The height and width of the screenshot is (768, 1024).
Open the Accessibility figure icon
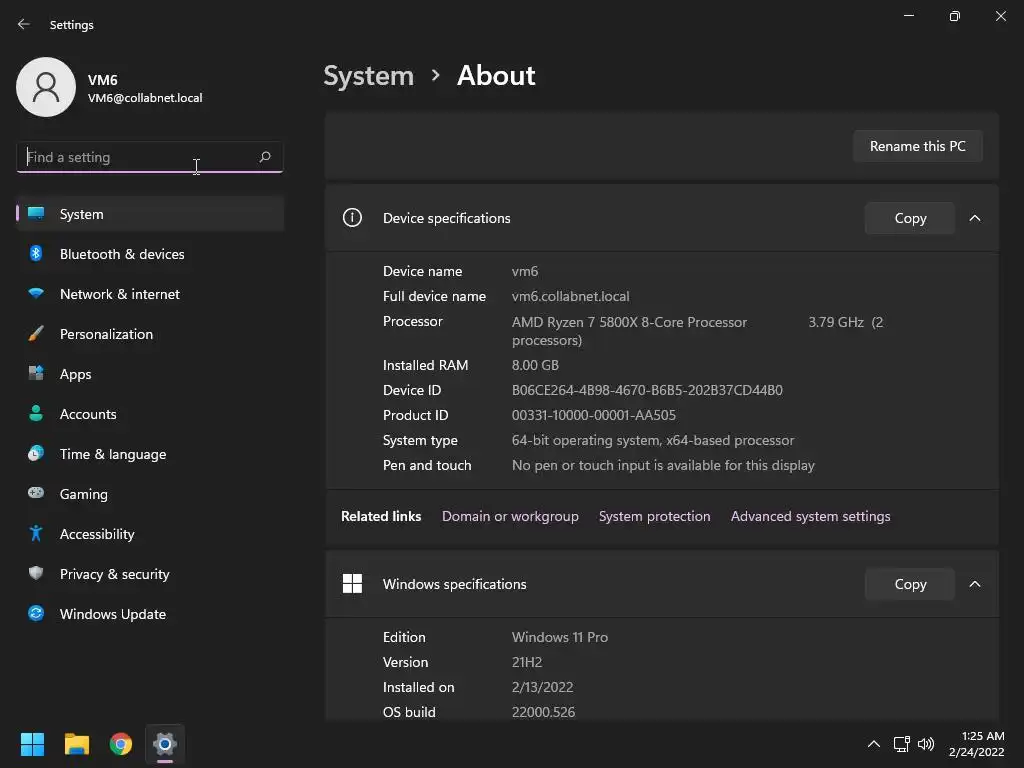coord(36,534)
